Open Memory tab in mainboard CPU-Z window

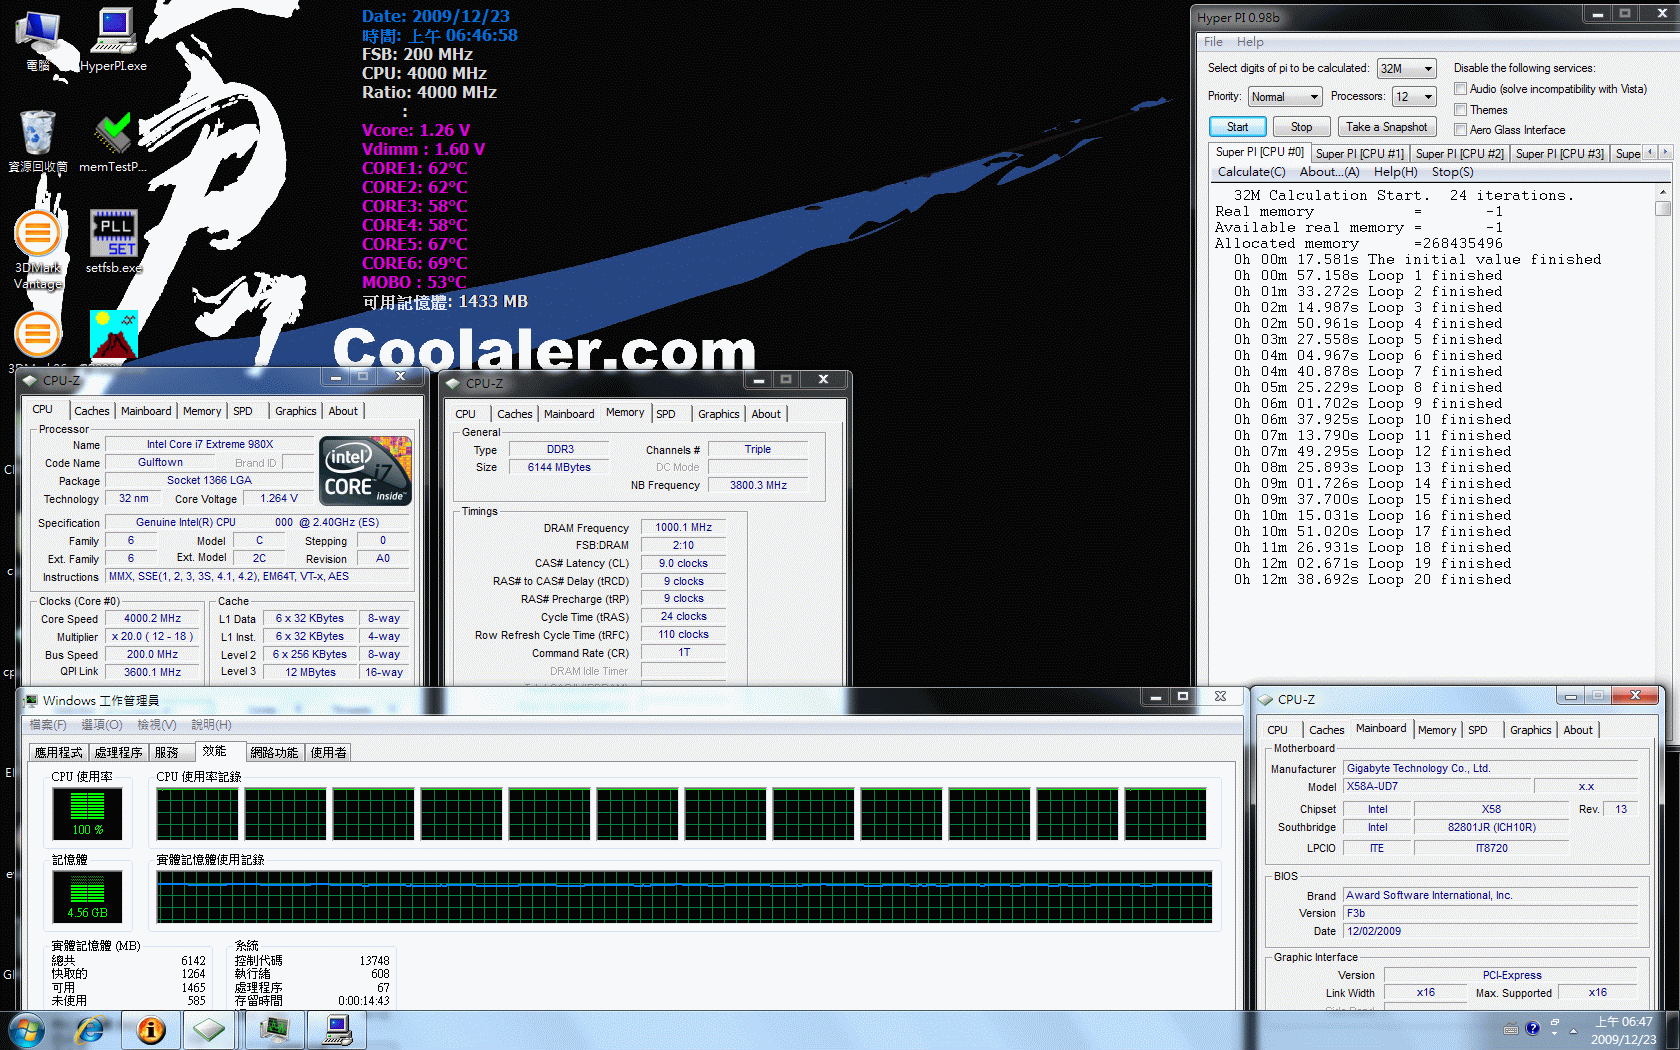(1436, 730)
